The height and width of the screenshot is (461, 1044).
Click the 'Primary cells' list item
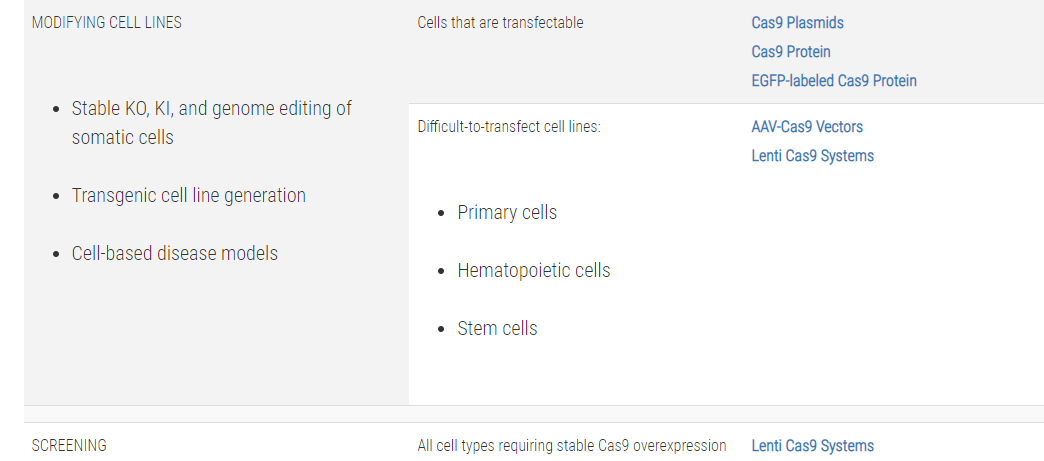click(507, 213)
